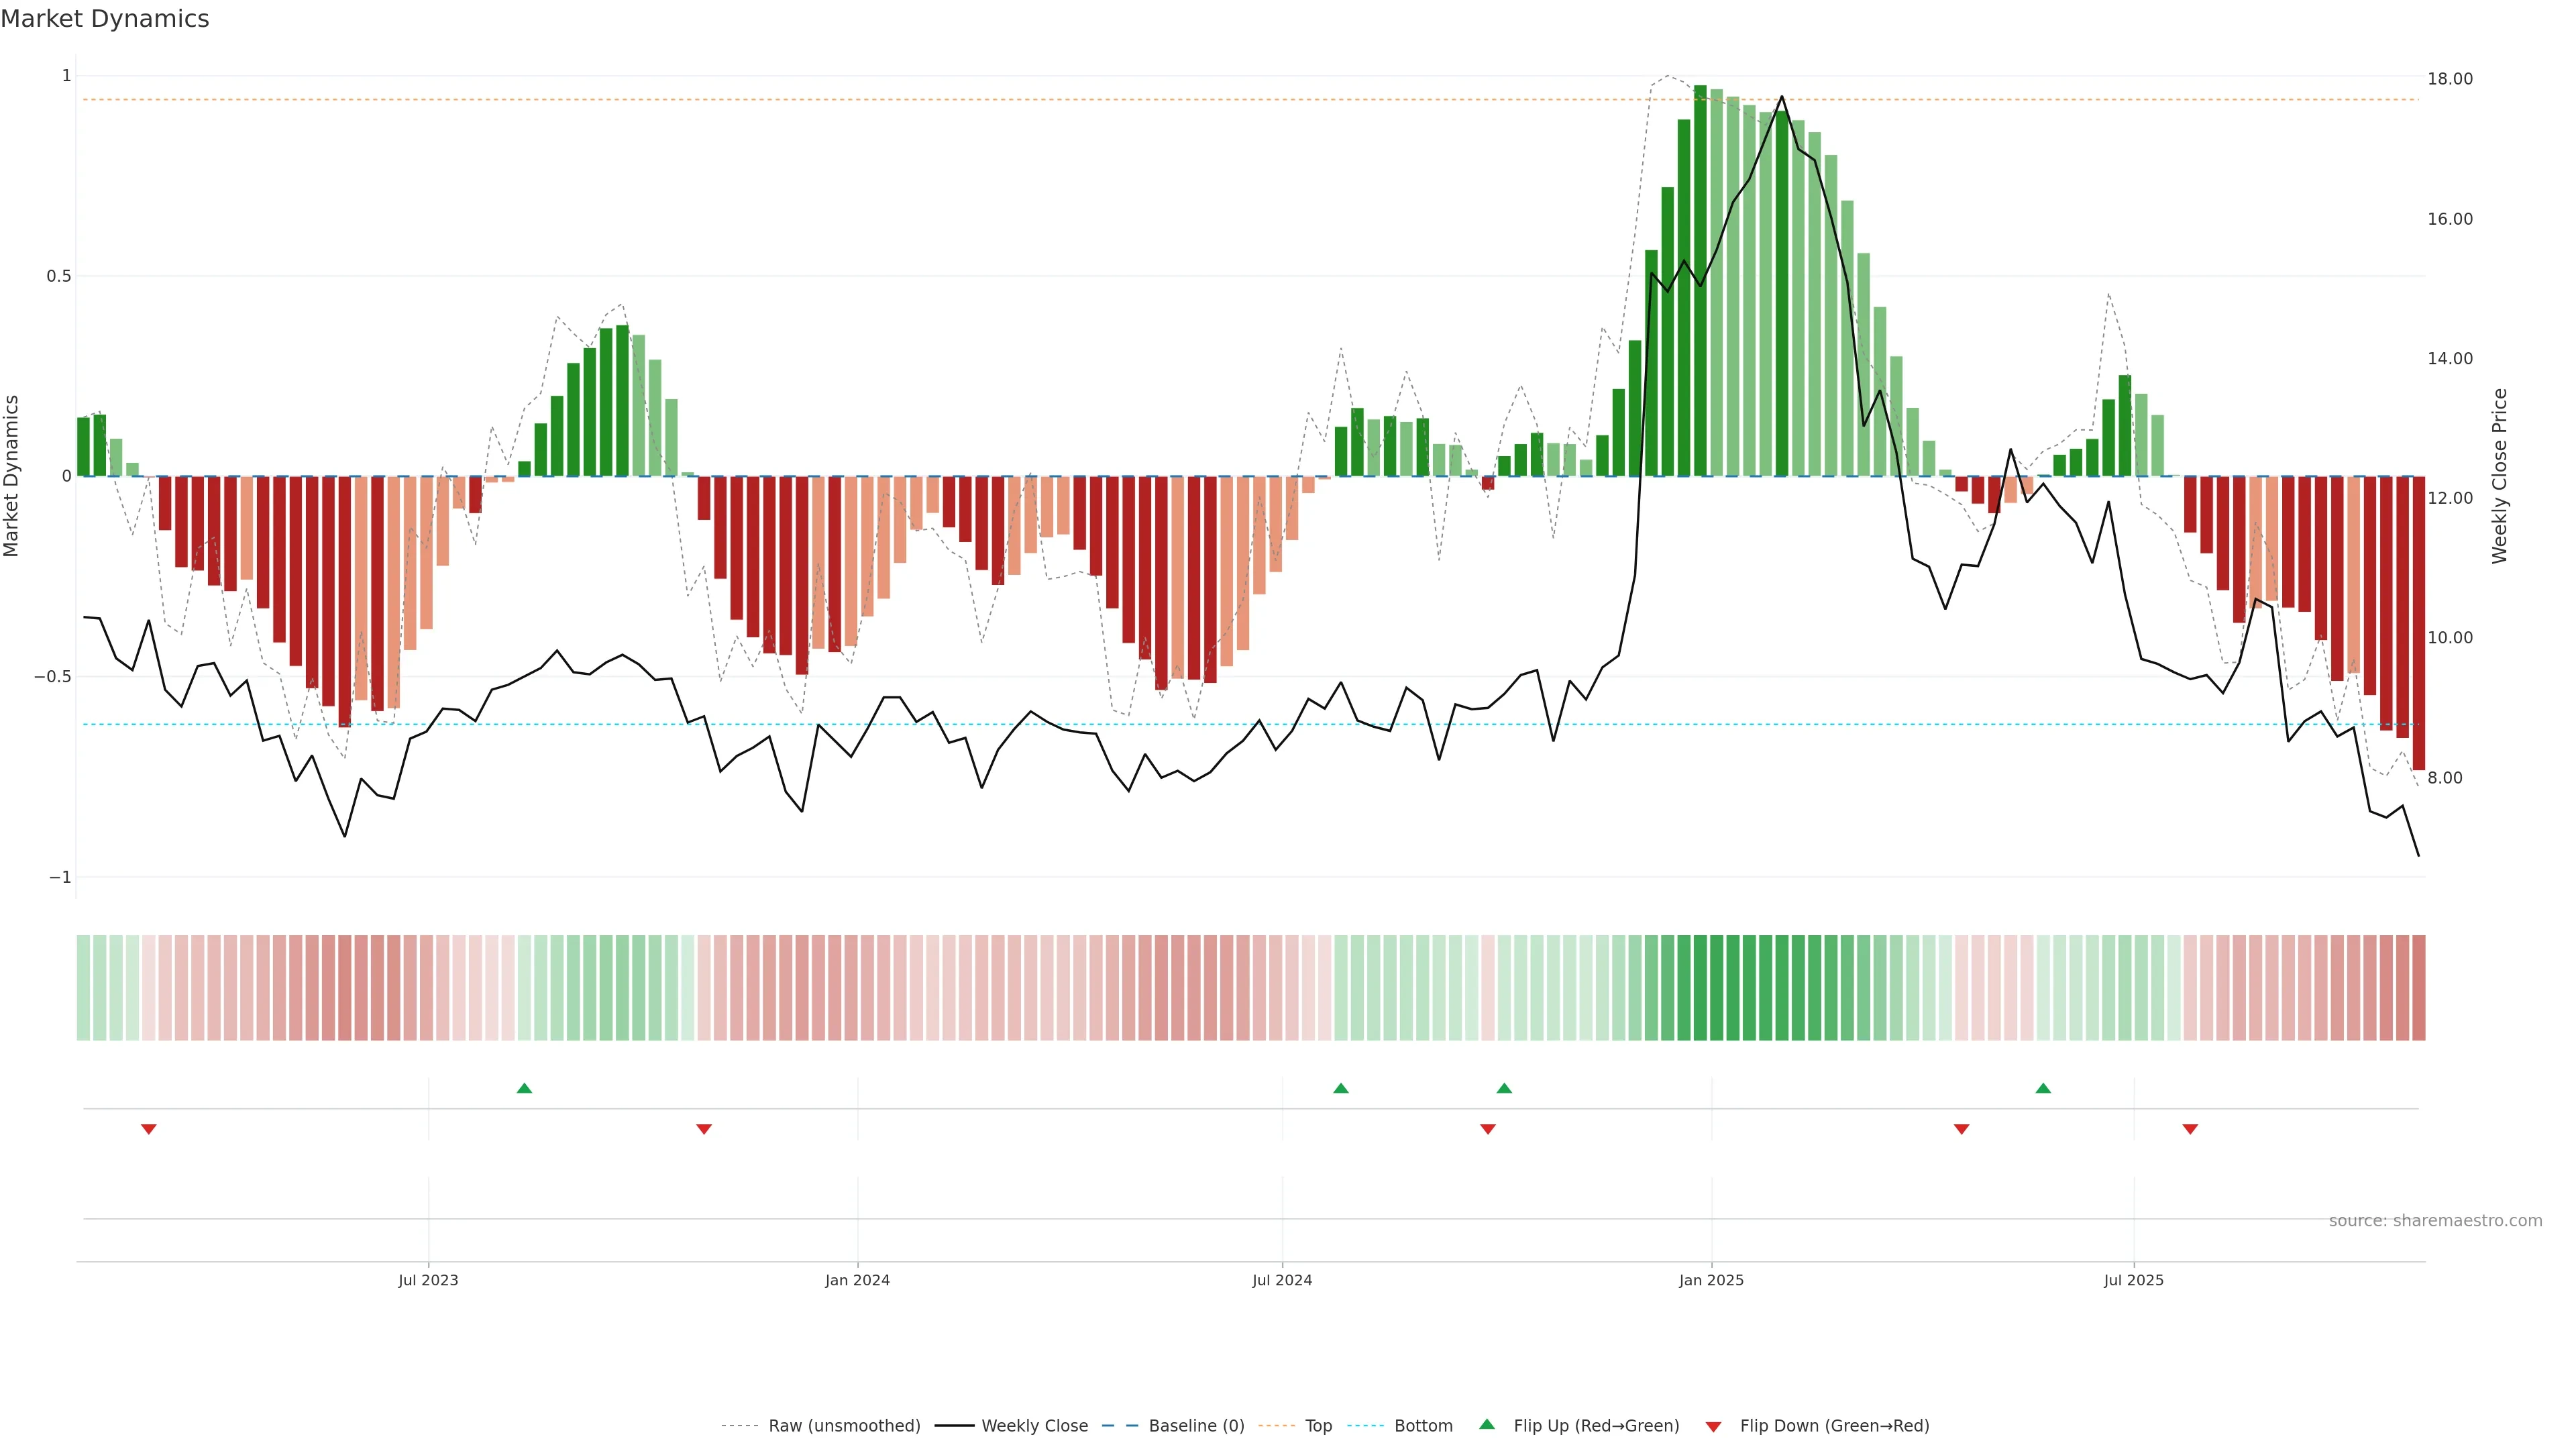Screen dimensions: 2576x1449
Task: Toggle the Baseline (0) legend entry
Action: click(x=1196, y=1426)
